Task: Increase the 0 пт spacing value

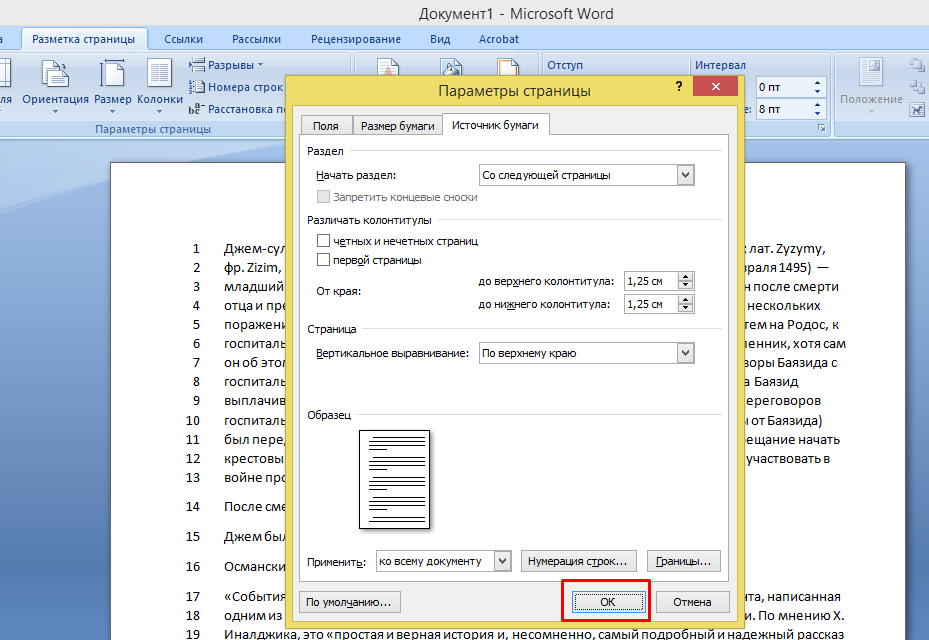Action: [x=817, y=83]
